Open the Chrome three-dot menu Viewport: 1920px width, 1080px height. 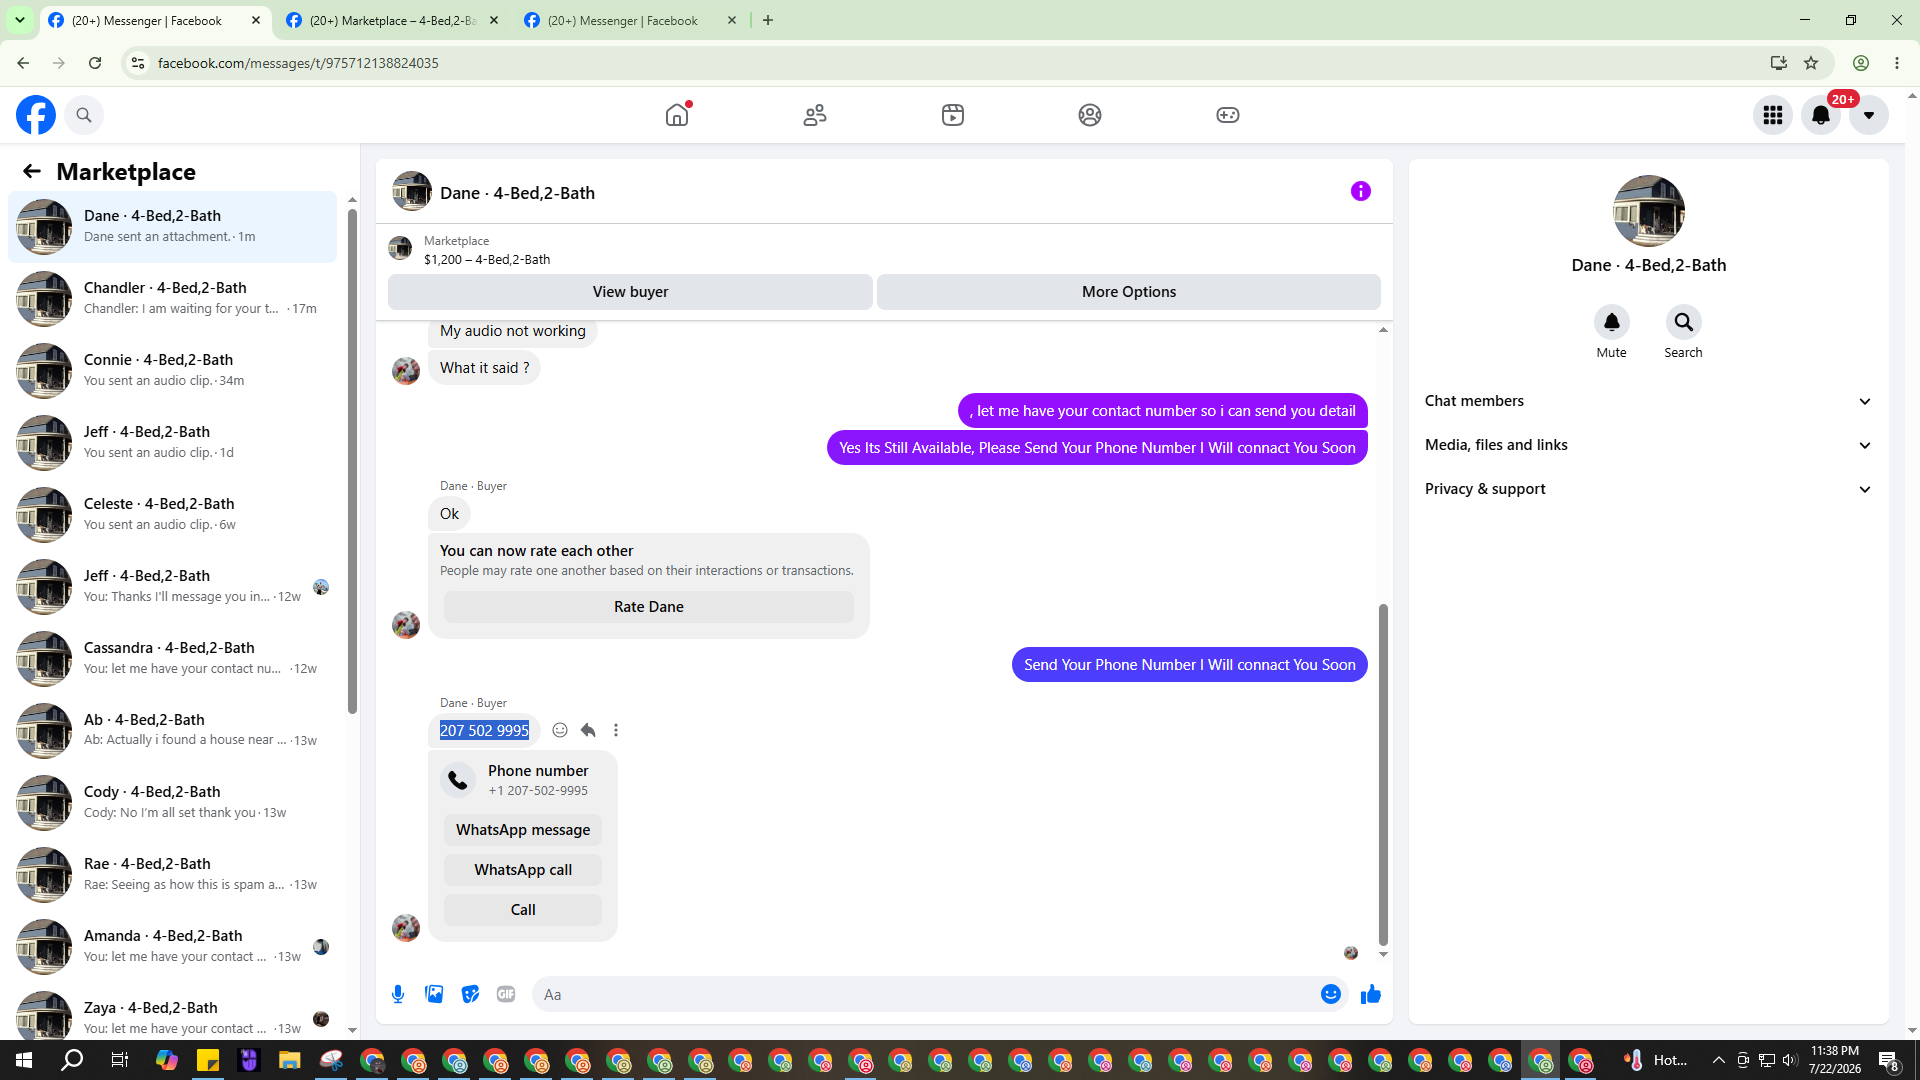click(1897, 63)
